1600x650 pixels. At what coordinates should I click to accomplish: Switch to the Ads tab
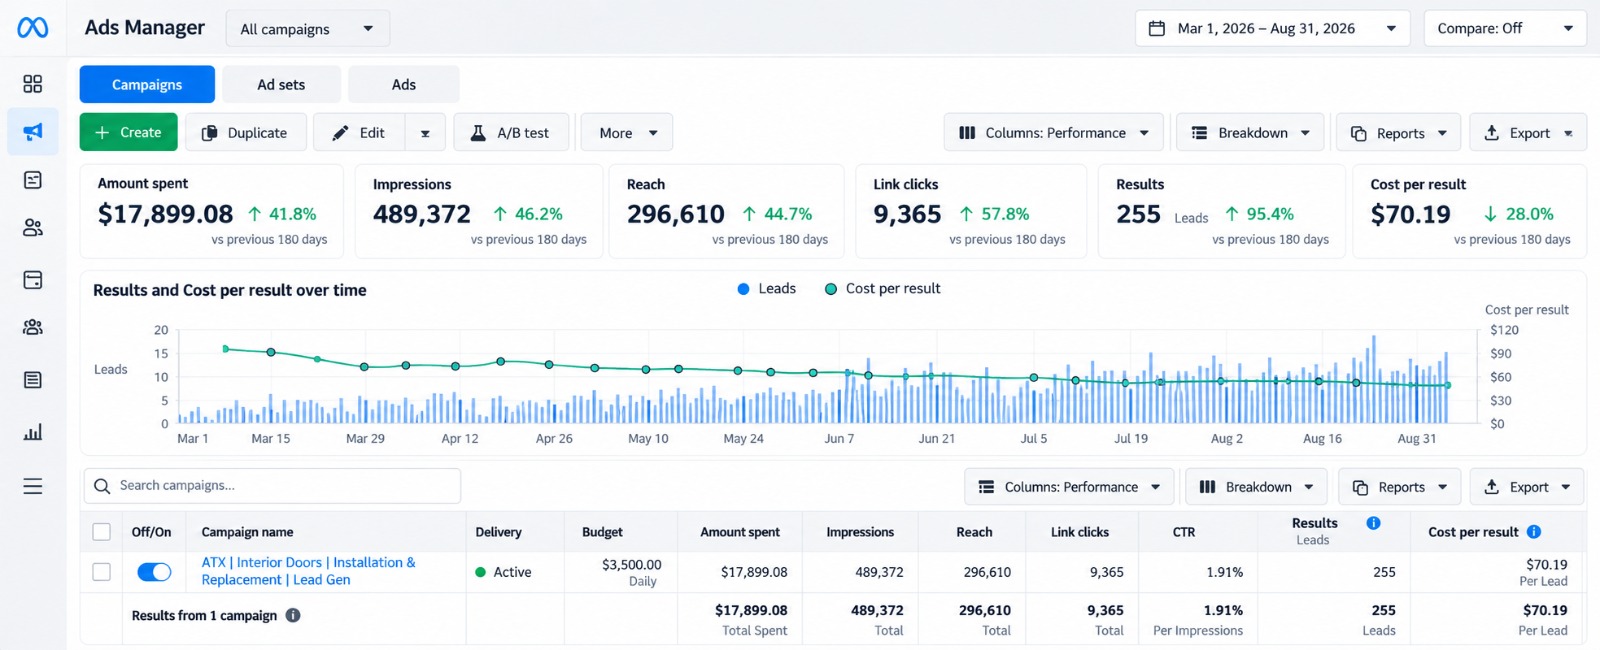coord(404,84)
